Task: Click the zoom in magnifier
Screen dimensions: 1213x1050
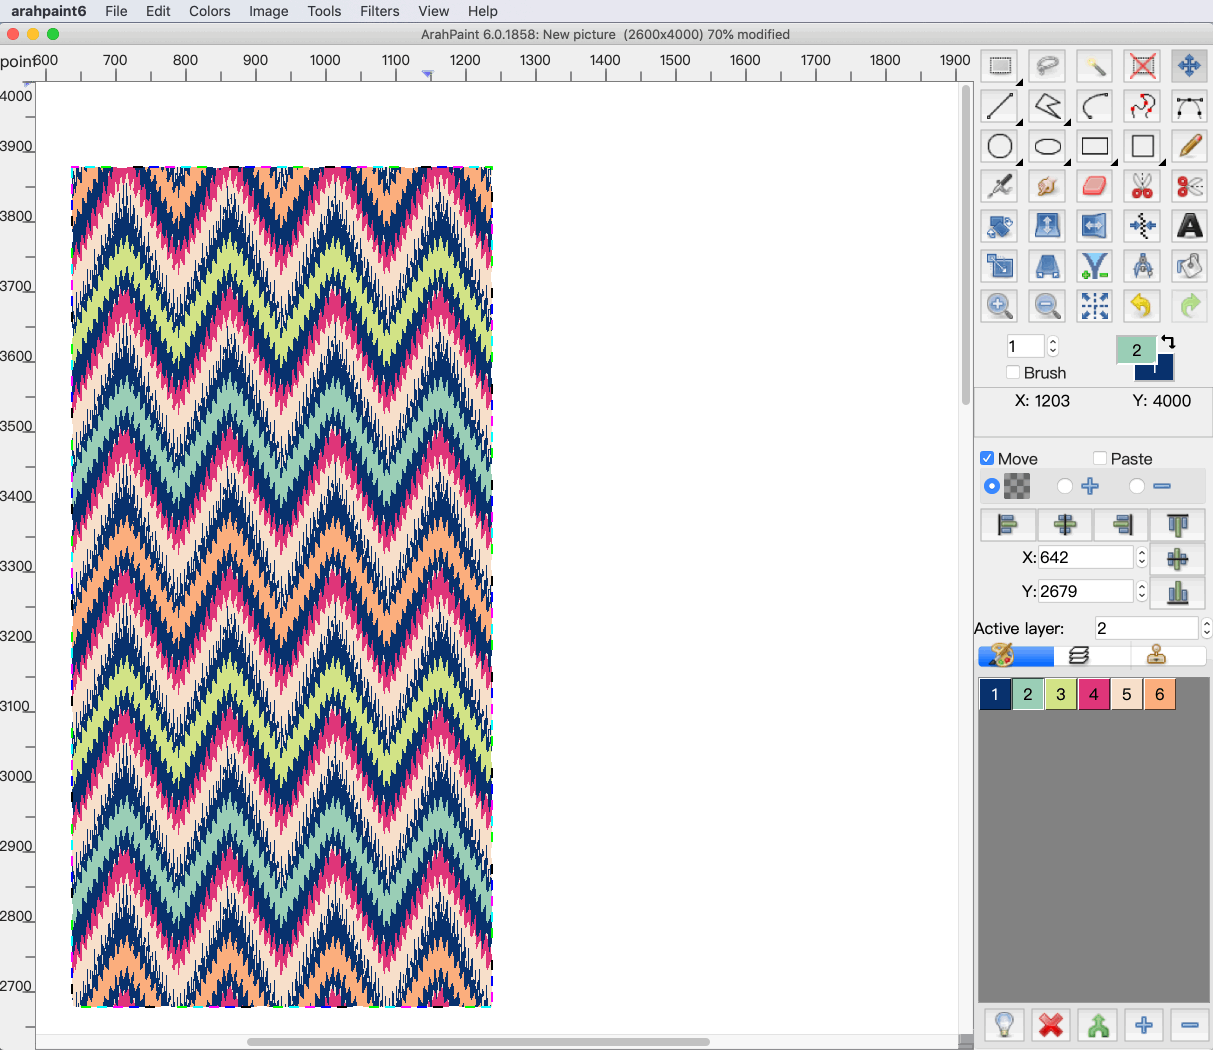Action: point(999,306)
